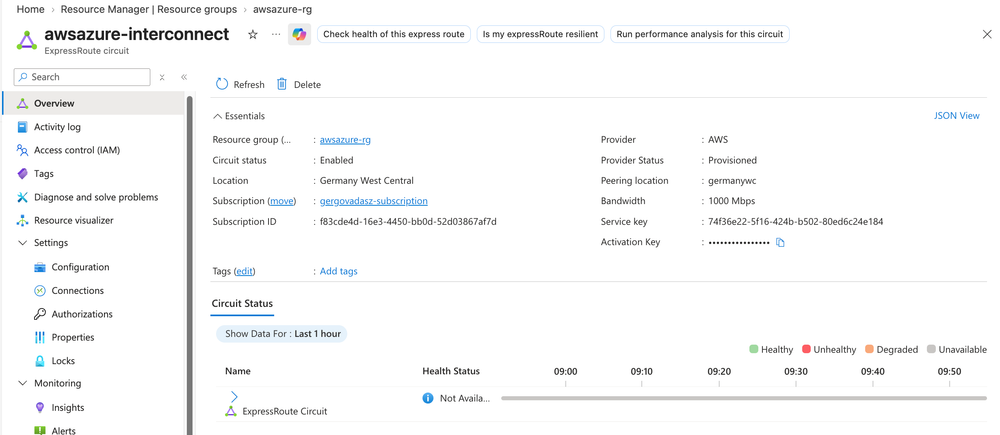Click the blue info icon beside Not Available
This screenshot has width=1000, height=435.
click(x=428, y=398)
